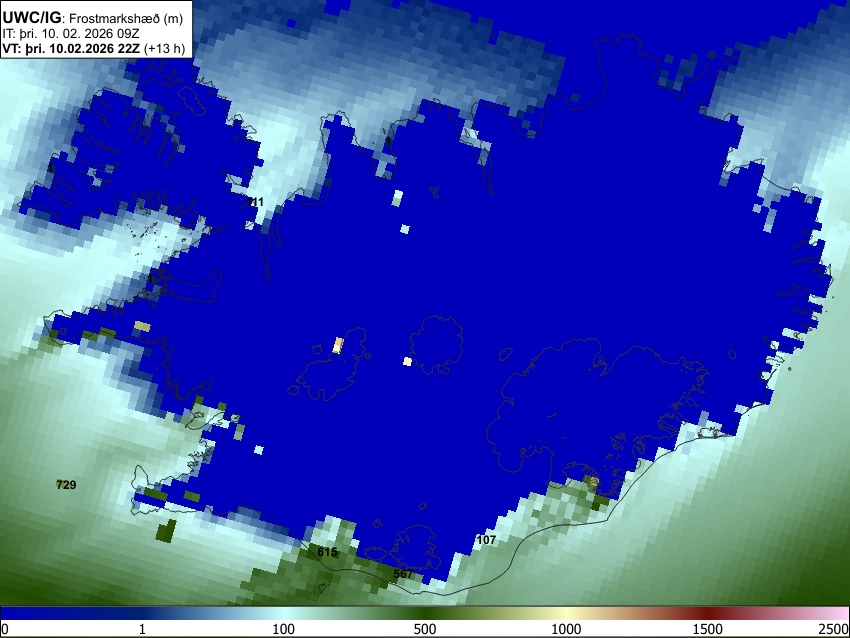Click the colour scale bar legend
Viewport: 850px width, 638px height.
(x=425, y=614)
